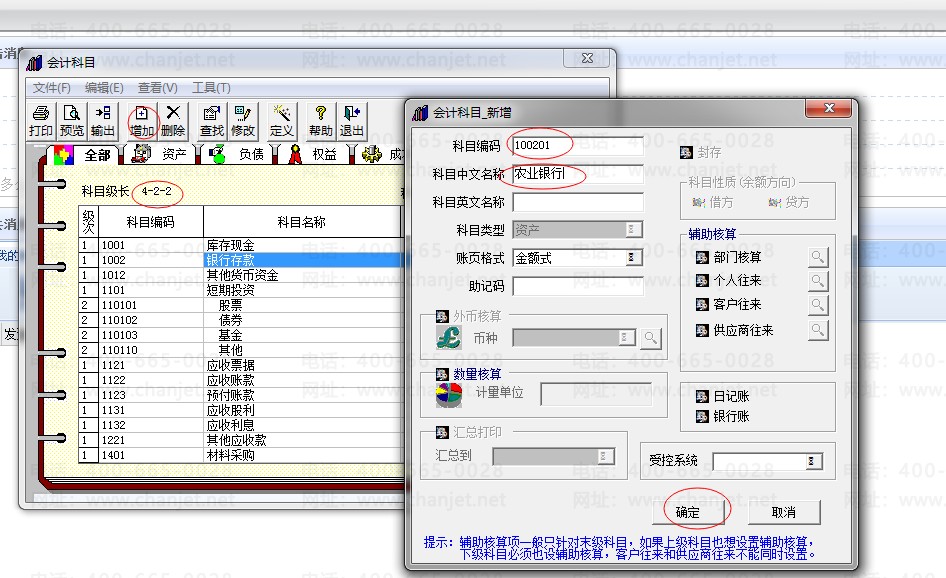Click 确定 to confirm new account
946x578 pixels.
point(688,512)
